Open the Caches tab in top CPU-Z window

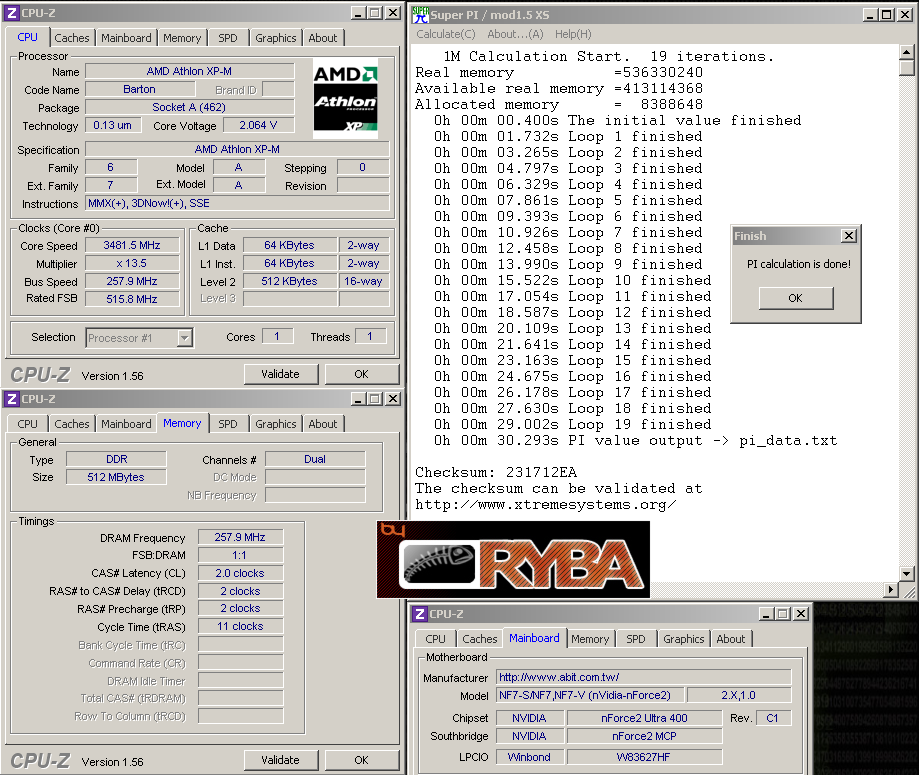click(72, 38)
